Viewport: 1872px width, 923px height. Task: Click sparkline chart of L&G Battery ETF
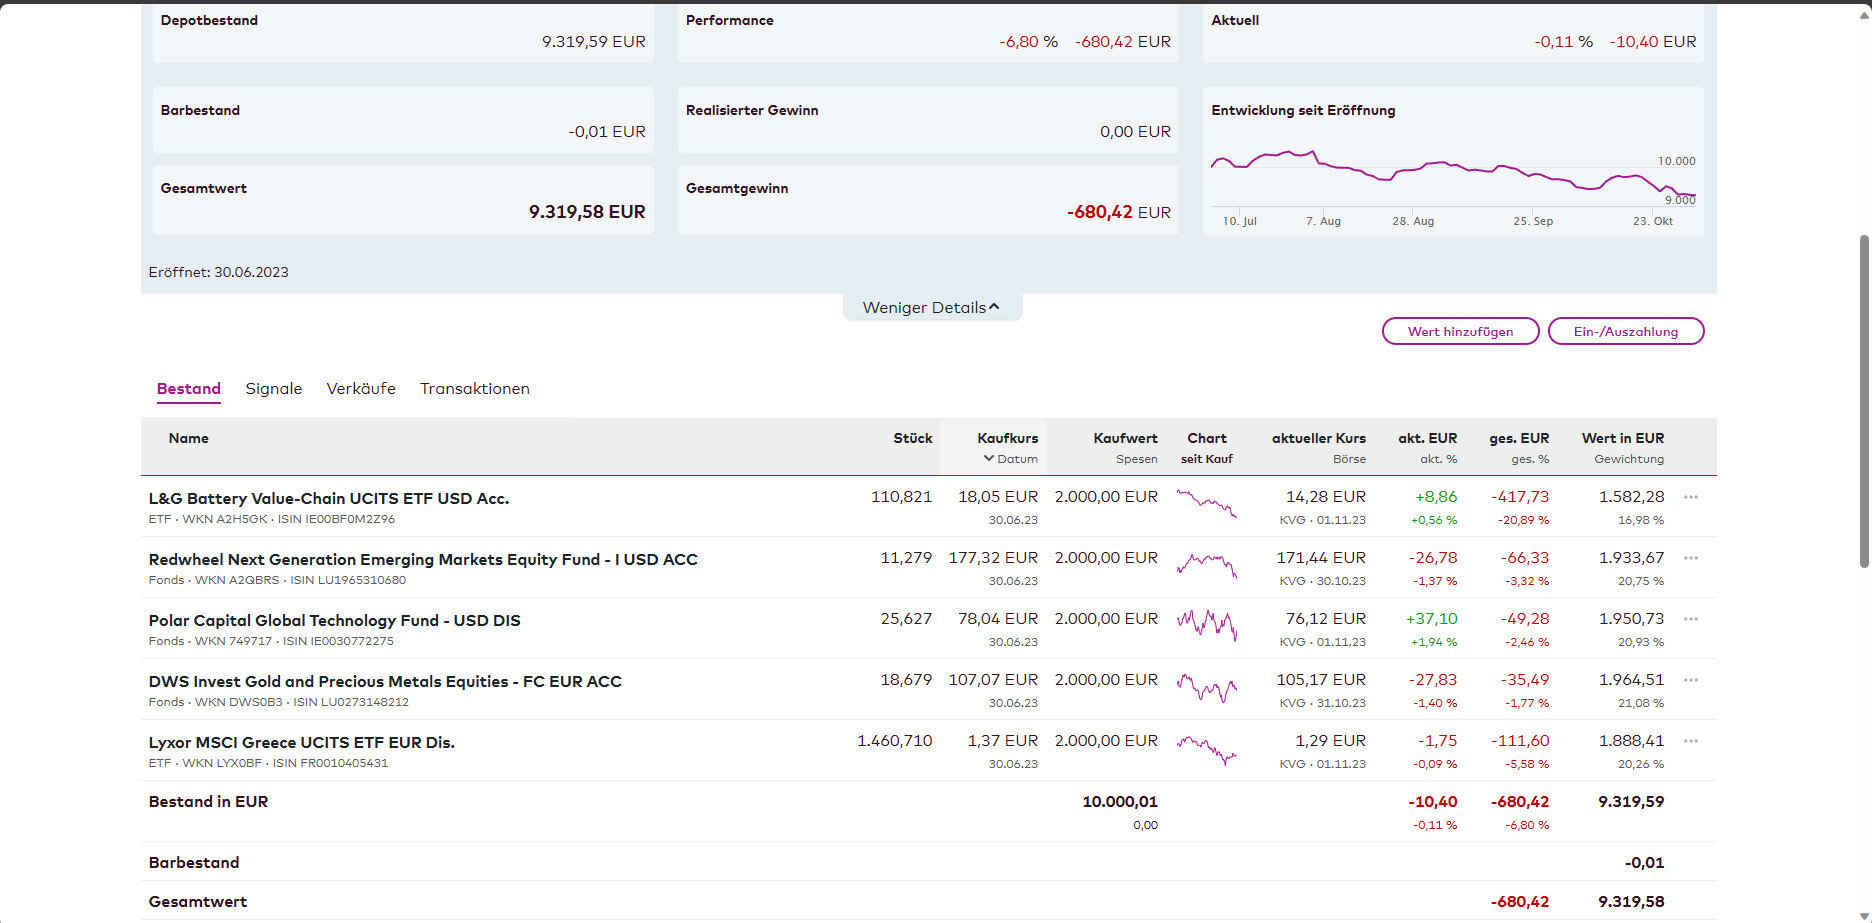click(x=1206, y=503)
